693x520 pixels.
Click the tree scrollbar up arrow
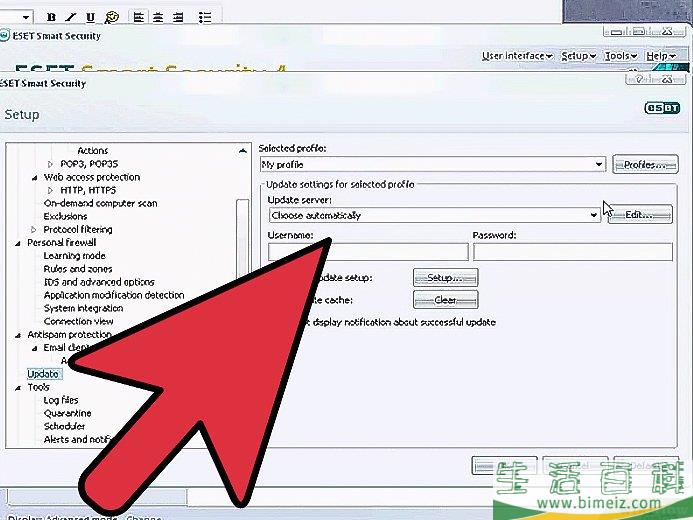243,151
